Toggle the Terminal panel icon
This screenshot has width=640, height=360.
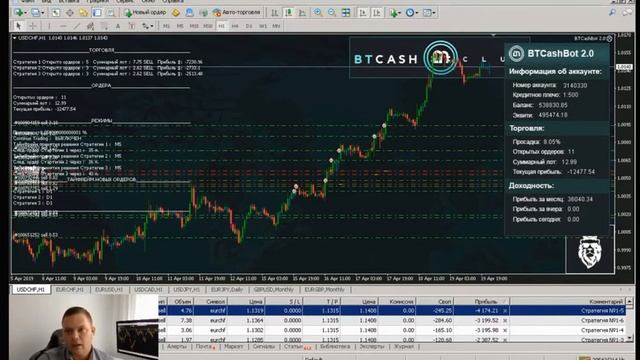[x=97, y=13]
